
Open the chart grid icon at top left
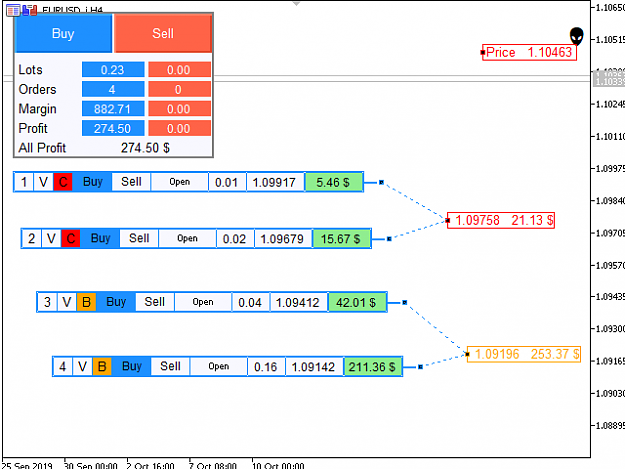tap(13, 10)
